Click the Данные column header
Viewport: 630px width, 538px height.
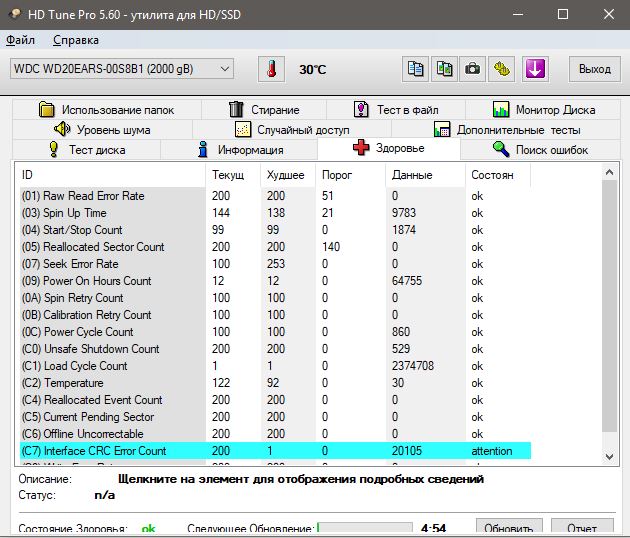(x=425, y=175)
